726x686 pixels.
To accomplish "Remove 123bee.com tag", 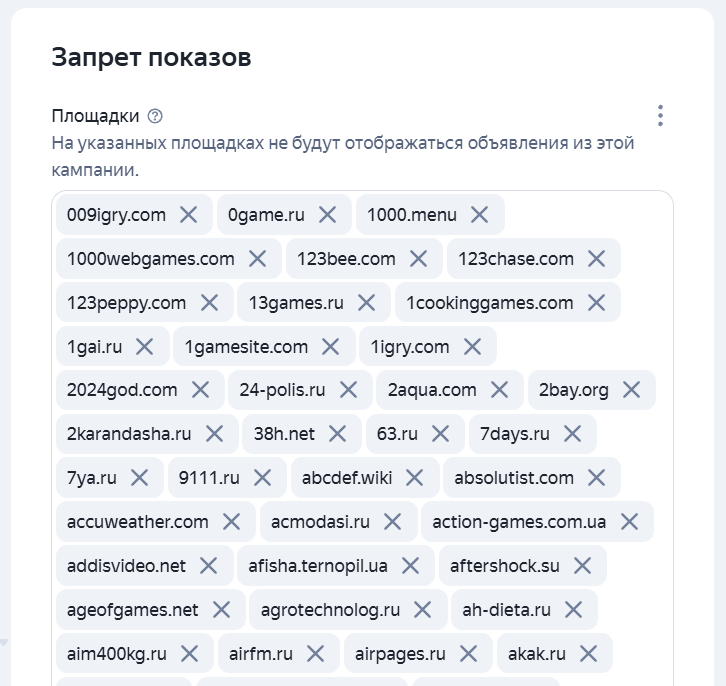I will (419, 259).
